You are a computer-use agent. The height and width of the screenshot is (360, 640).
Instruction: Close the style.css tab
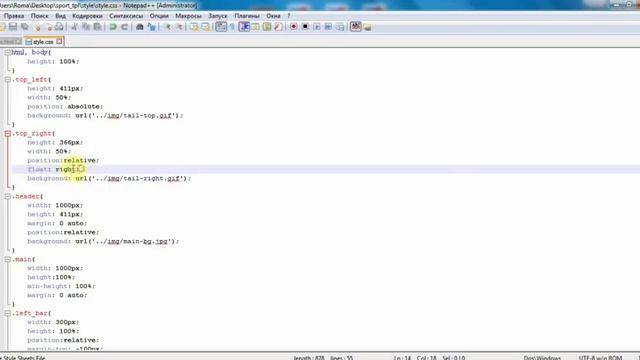pyautogui.click(x=59, y=41)
